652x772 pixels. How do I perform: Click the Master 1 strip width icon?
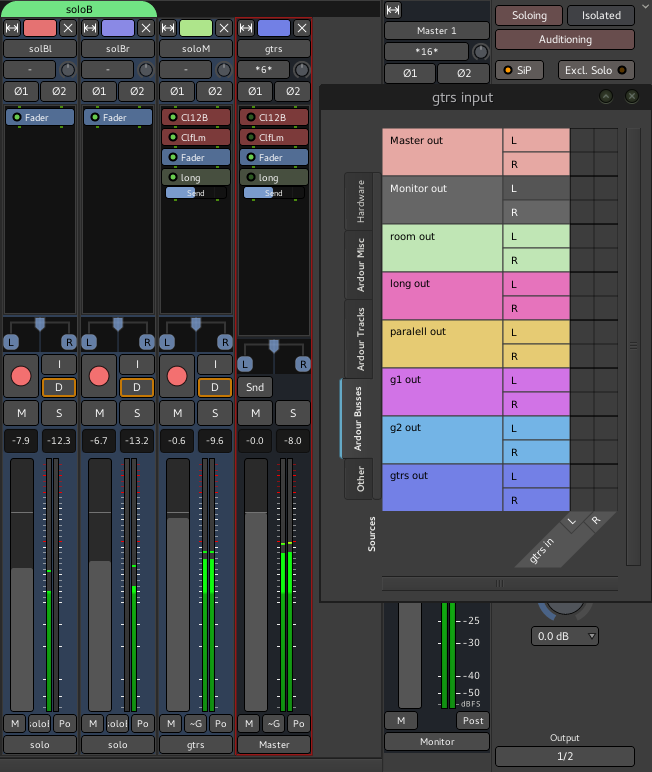tap(393, 10)
